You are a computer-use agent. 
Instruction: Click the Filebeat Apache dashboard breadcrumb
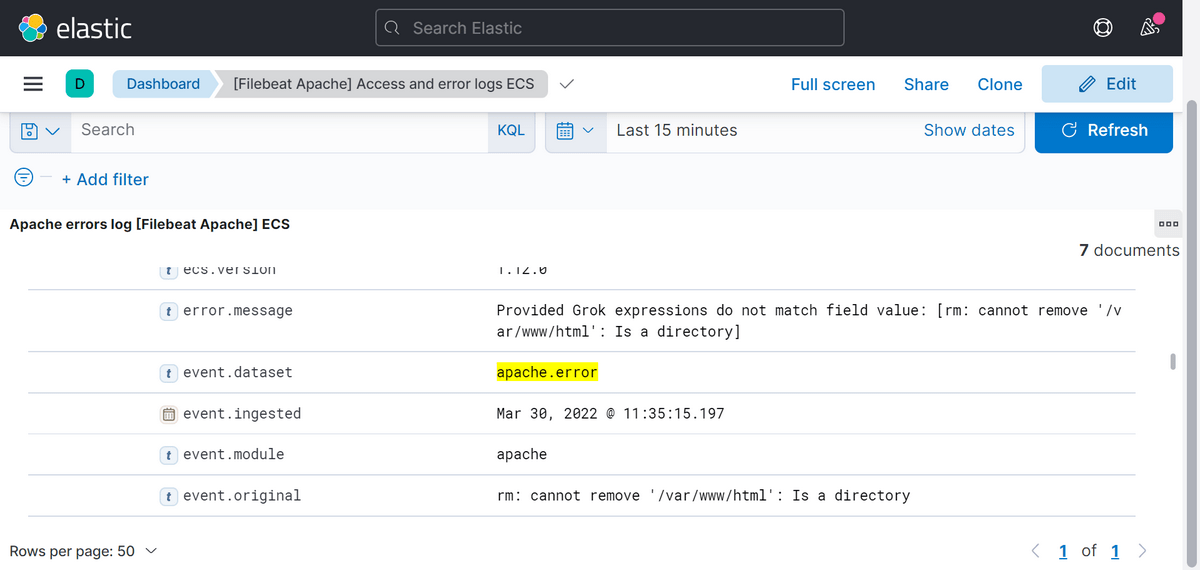point(383,84)
